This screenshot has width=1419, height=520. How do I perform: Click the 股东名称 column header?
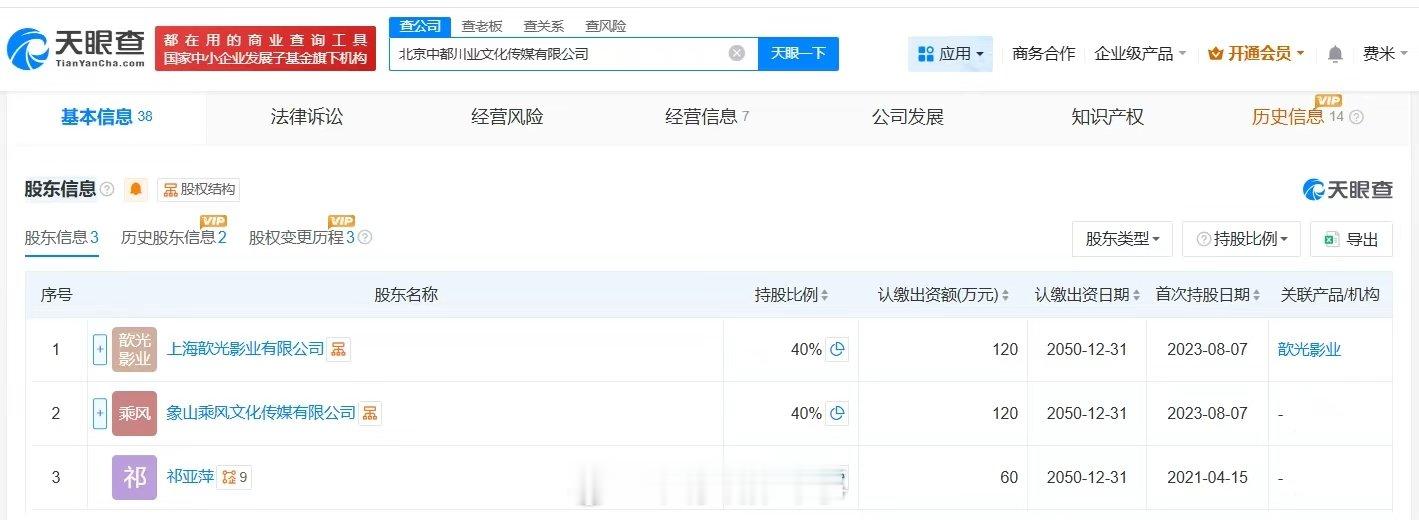pyautogui.click(x=406, y=295)
